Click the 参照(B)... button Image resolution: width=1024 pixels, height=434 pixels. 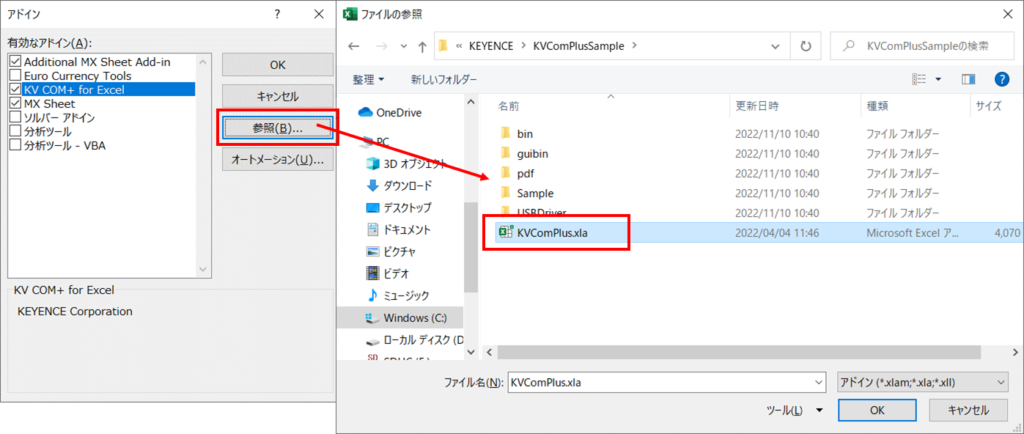pyautogui.click(x=278, y=128)
